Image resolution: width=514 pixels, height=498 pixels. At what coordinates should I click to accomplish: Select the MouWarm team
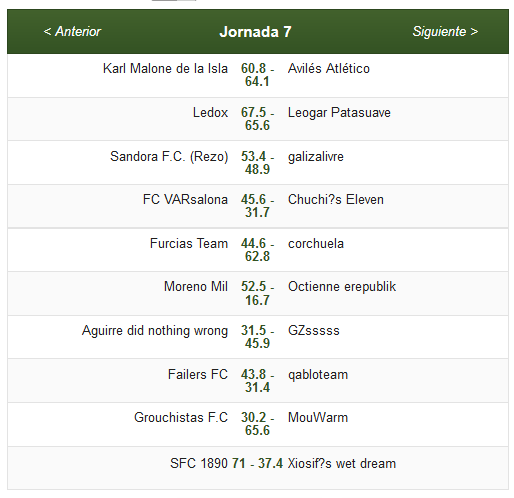[318, 418]
